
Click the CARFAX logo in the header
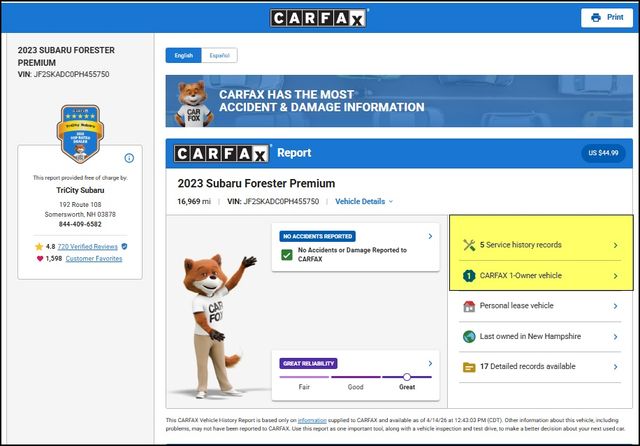pos(319,18)
